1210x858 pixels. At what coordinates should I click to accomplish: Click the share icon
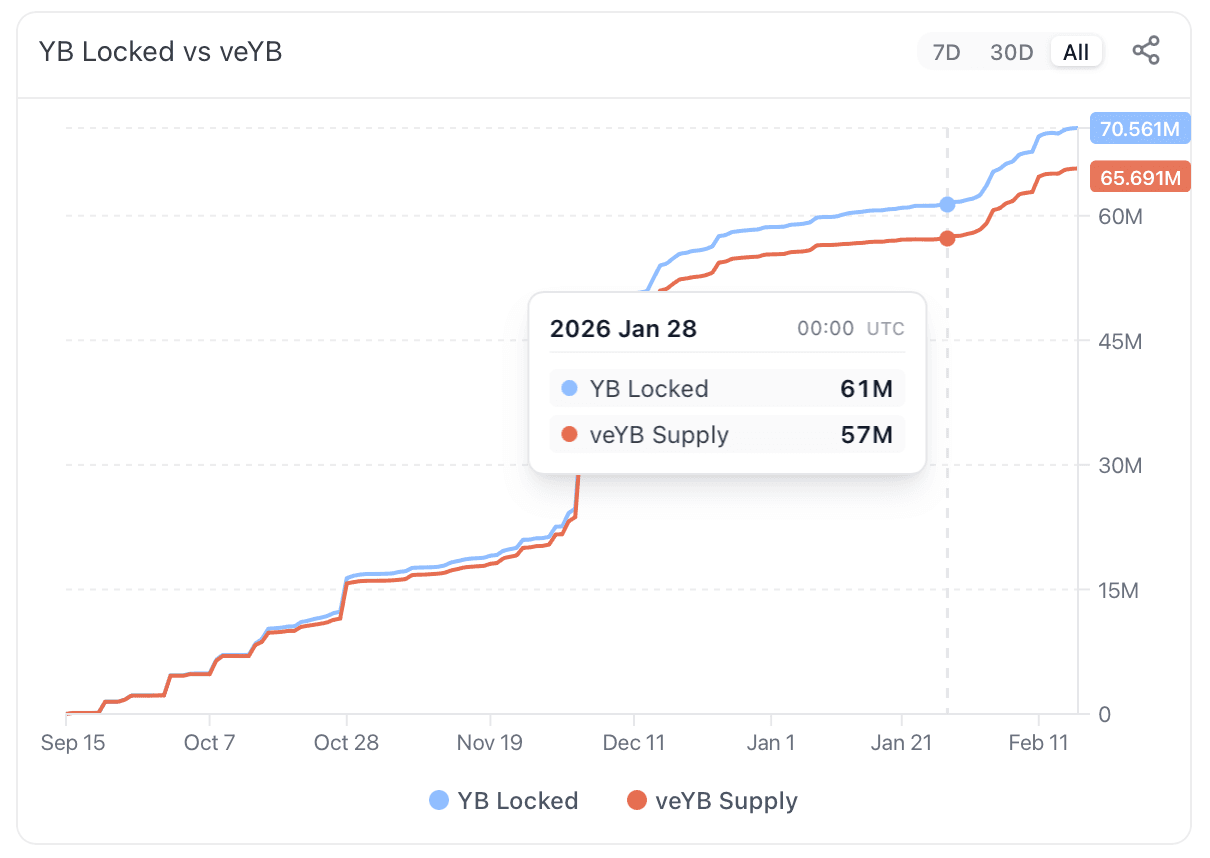pyautogui.click(x=1147, y=50)
